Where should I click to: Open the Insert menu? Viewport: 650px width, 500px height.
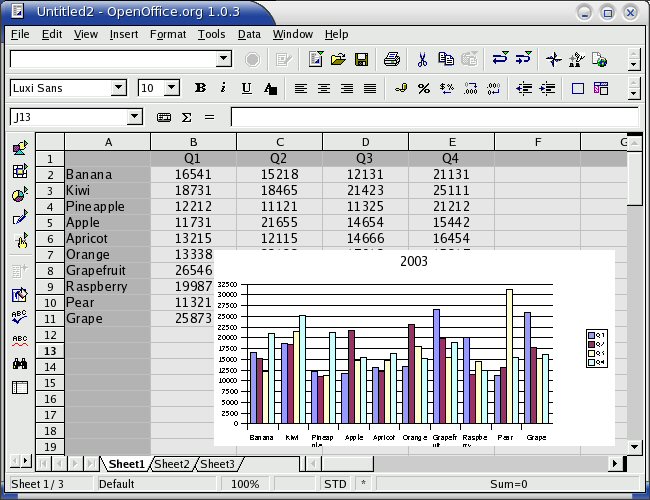[x=124, y=34]
